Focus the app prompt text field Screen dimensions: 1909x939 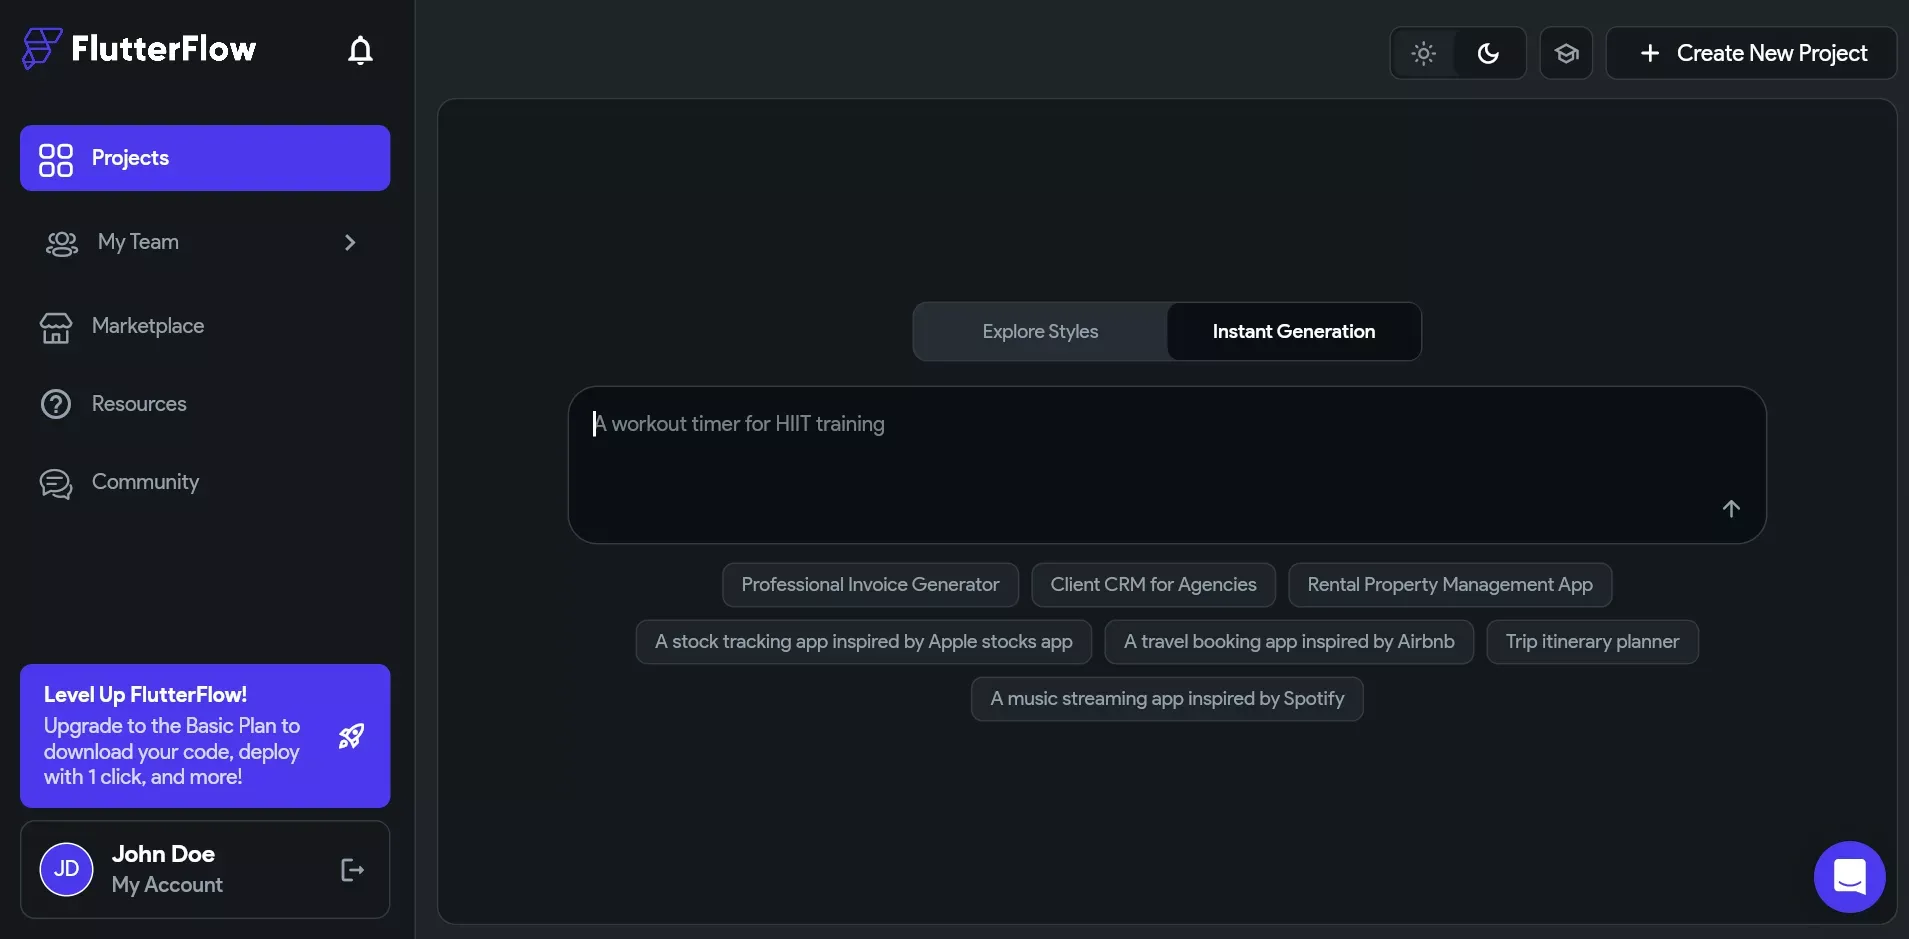1167,465
